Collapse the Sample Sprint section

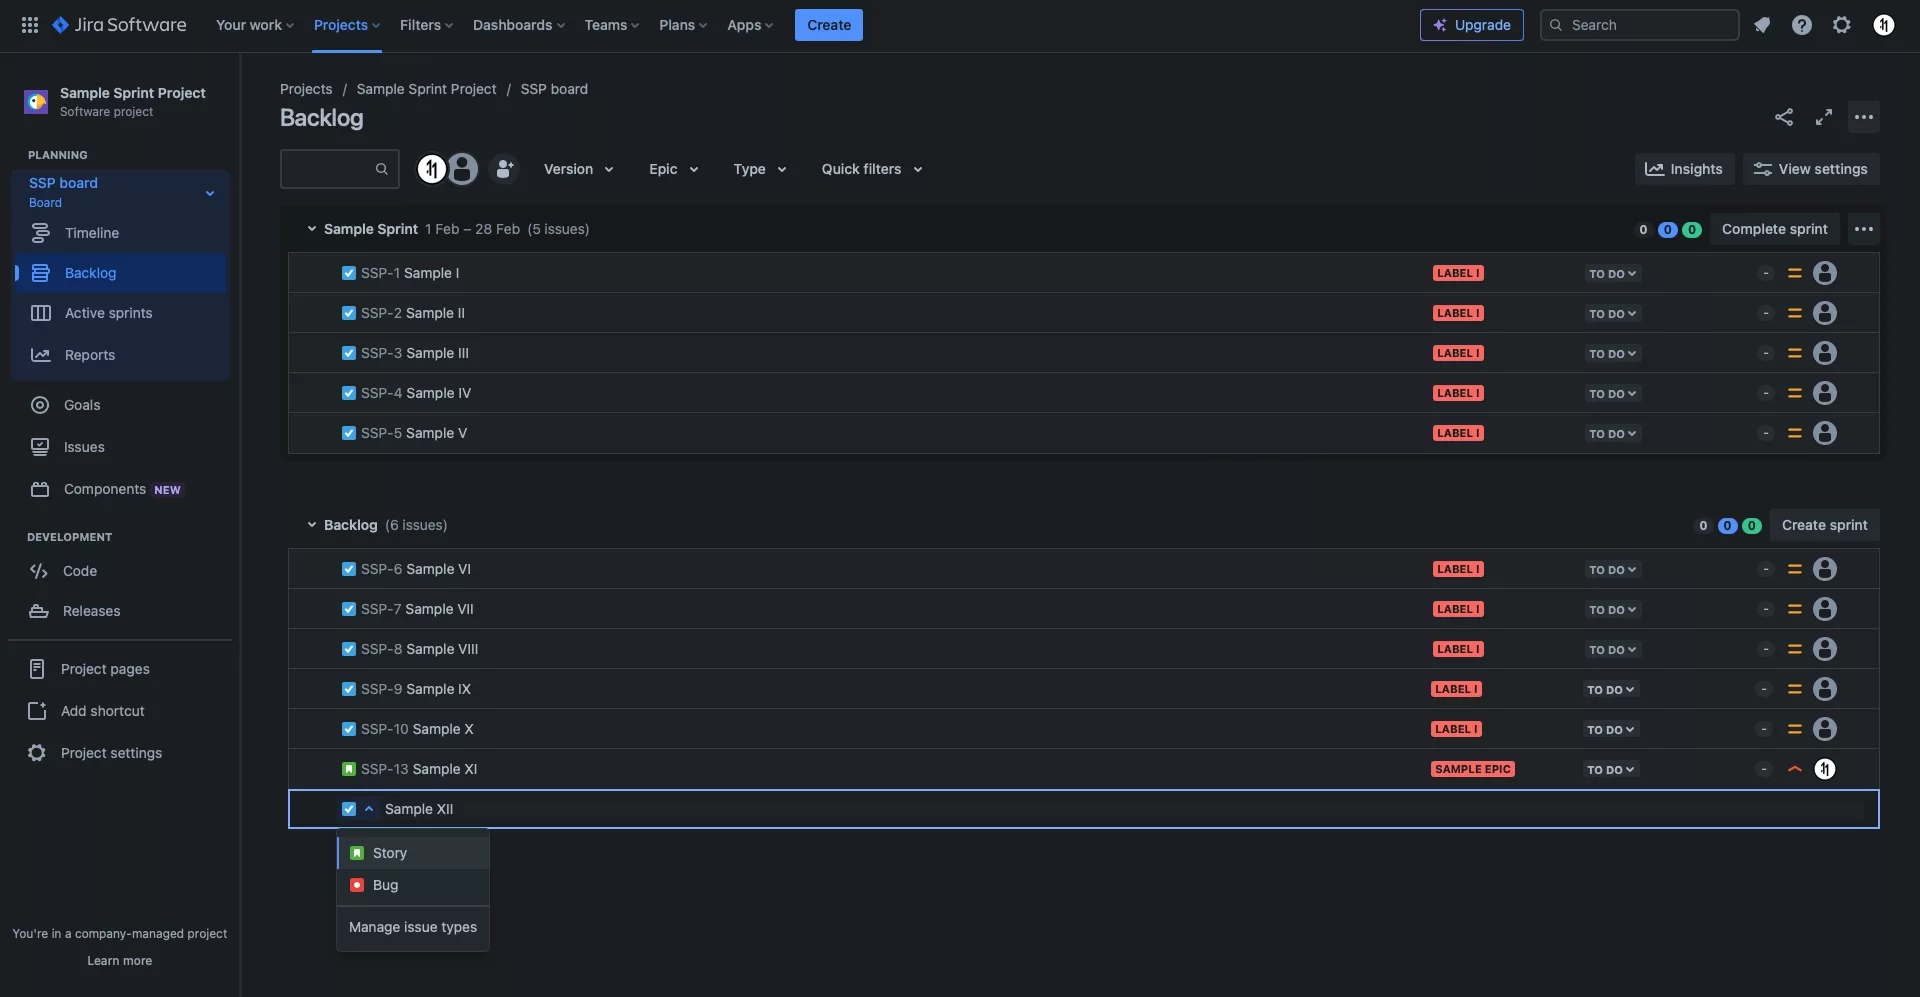coord(311,229)
